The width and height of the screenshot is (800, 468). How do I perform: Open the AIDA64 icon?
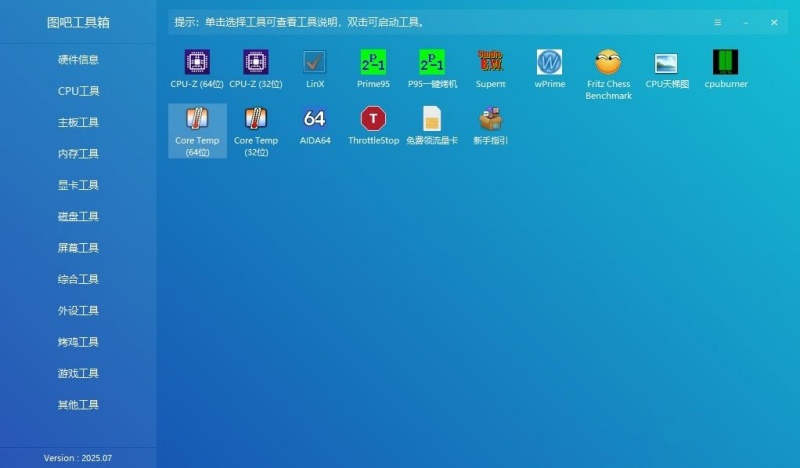click(x=314, y=118)
